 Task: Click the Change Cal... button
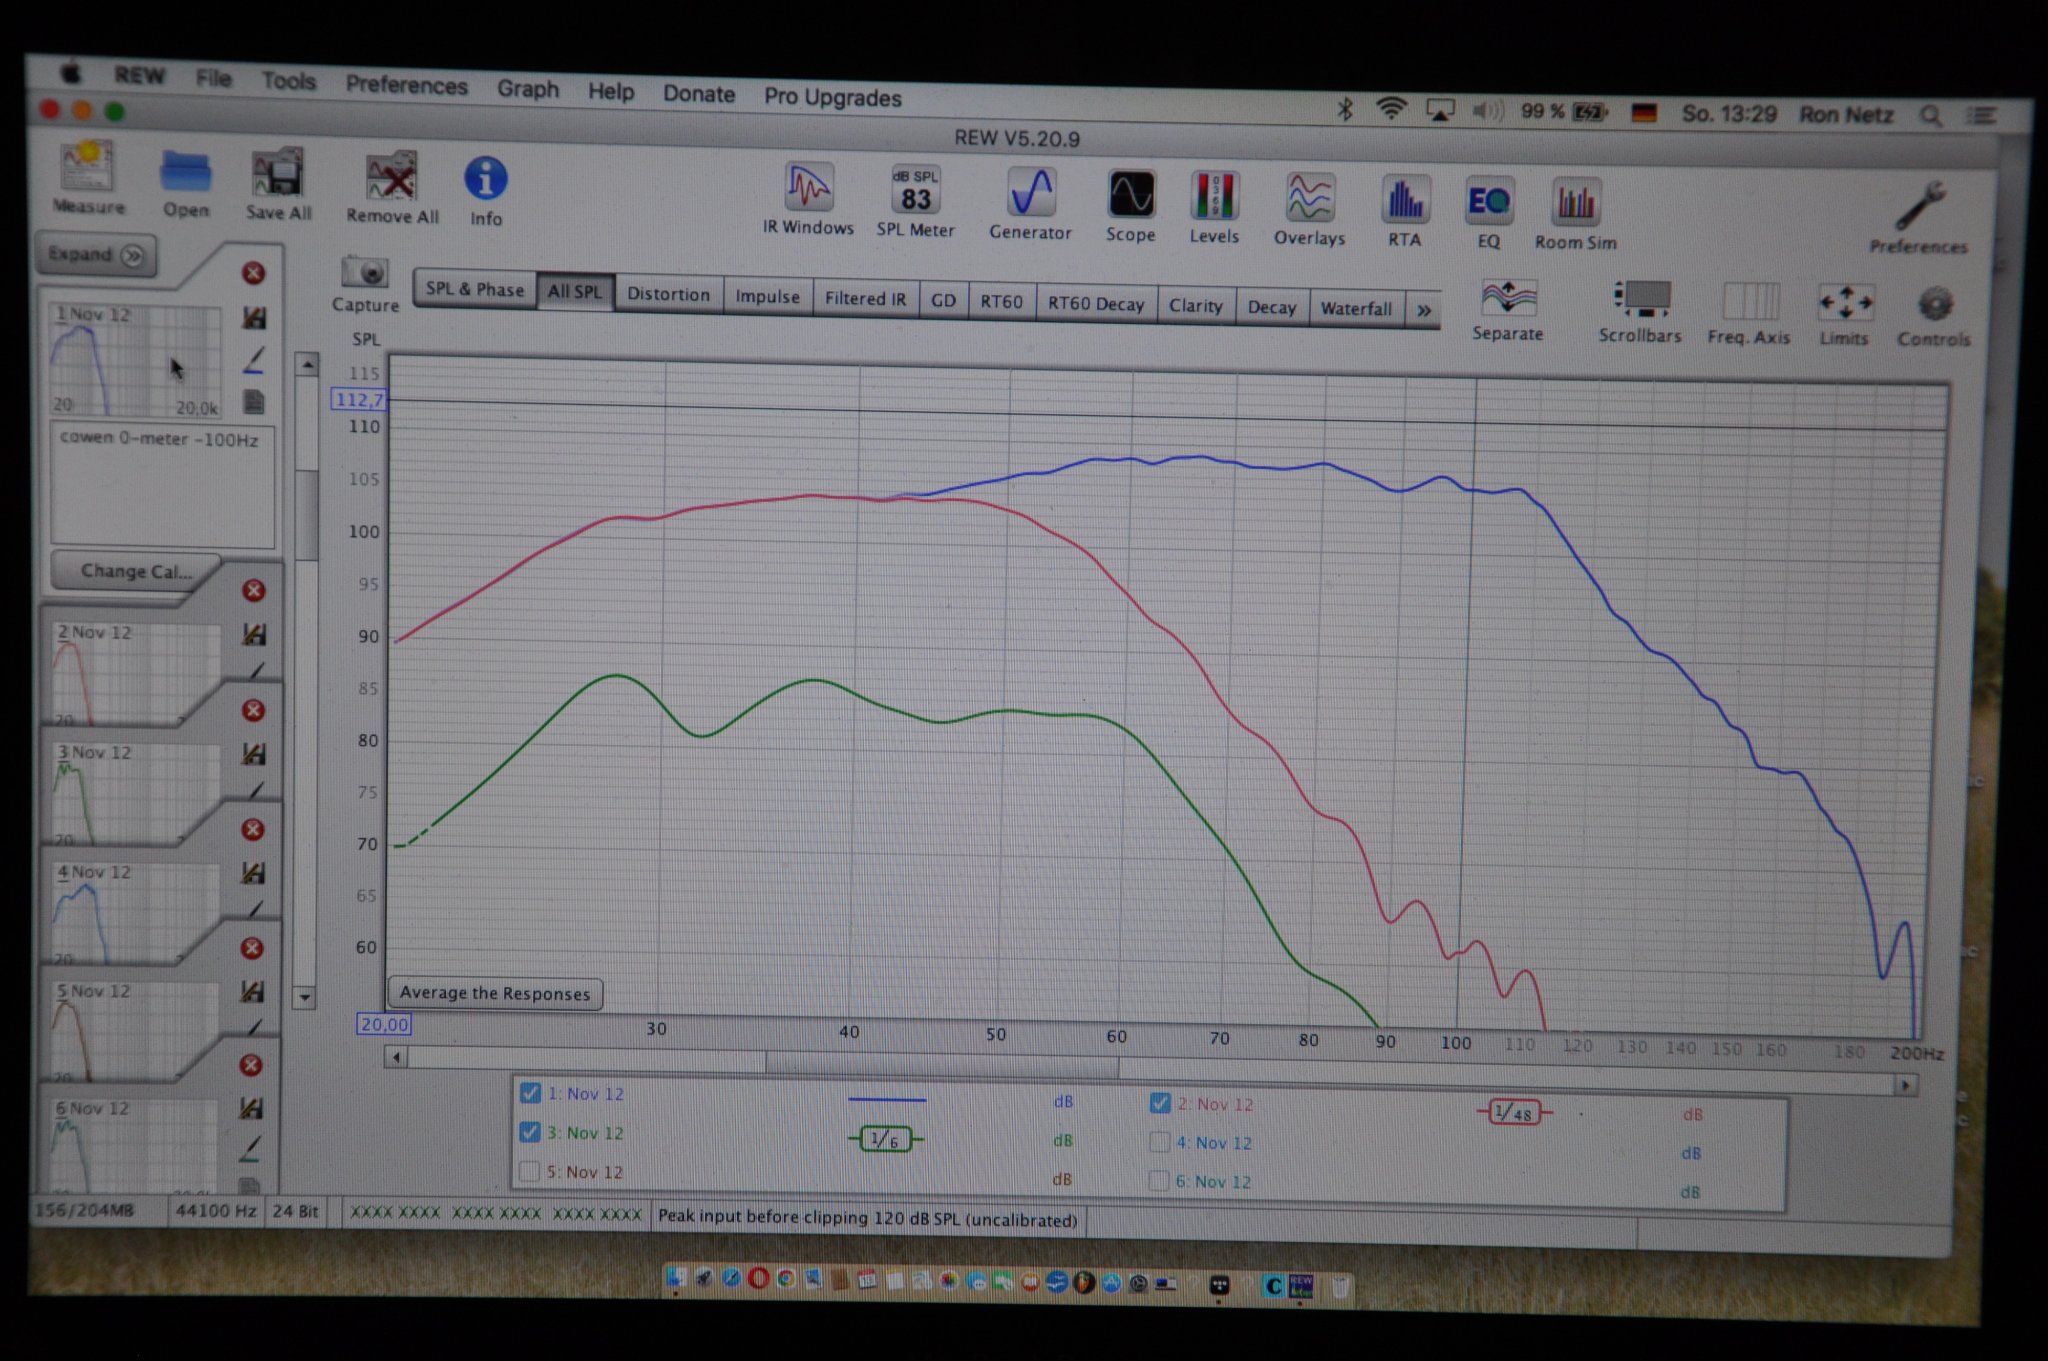[x=136, y=571]
